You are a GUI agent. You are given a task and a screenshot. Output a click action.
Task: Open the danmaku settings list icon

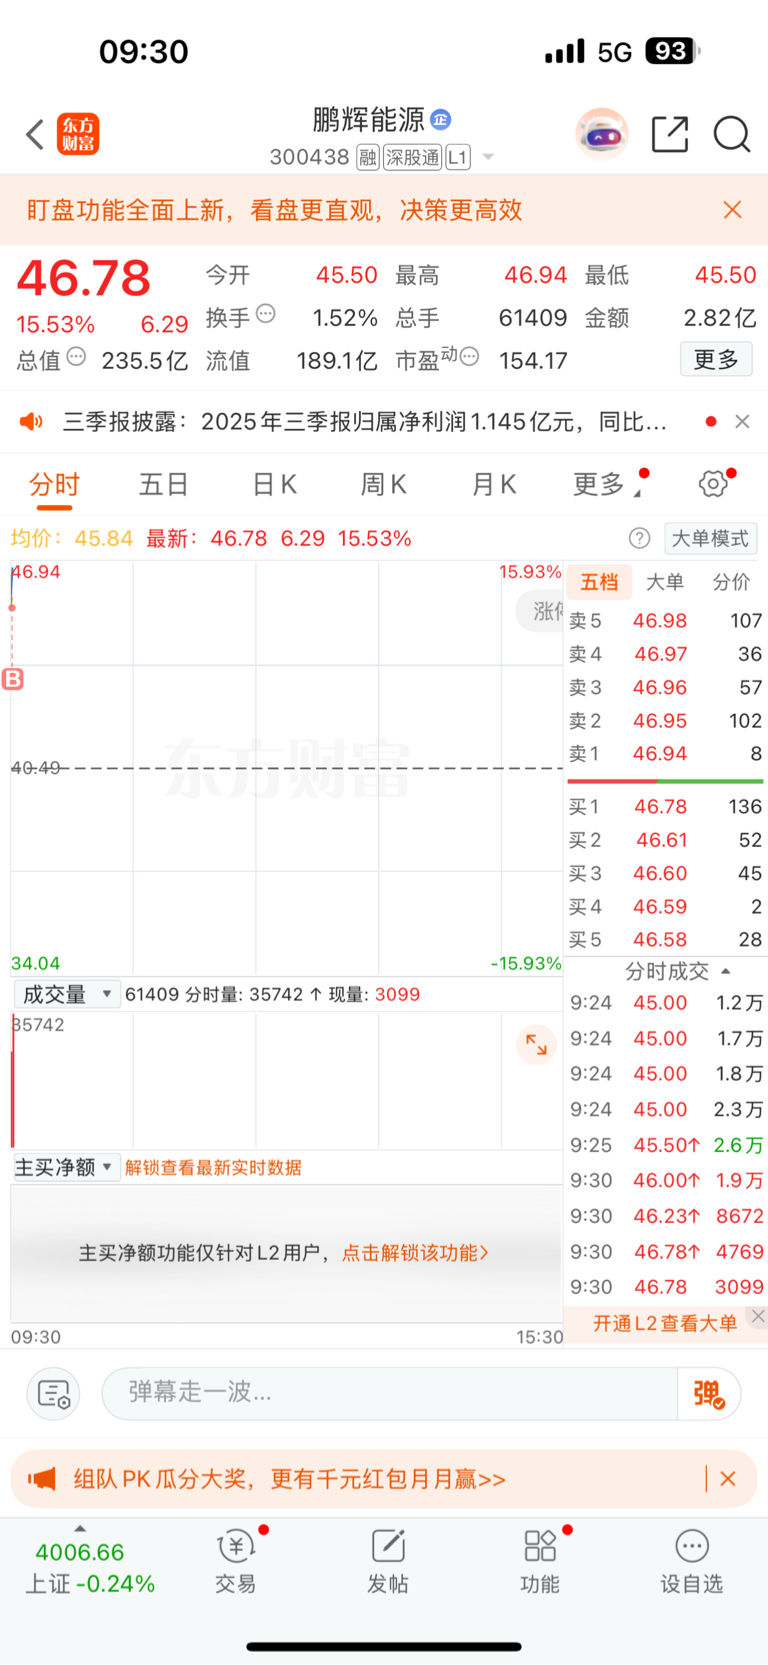coord(52,1393)
